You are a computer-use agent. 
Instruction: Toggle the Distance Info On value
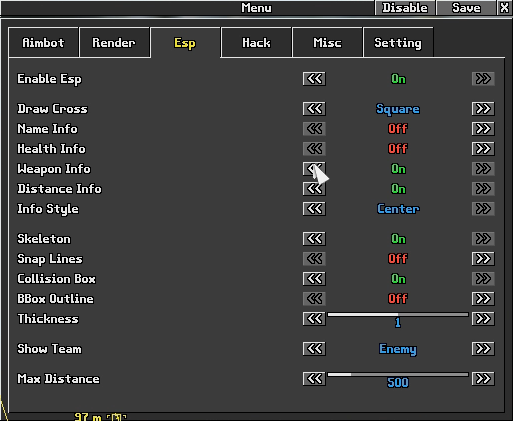pos(398,189)
